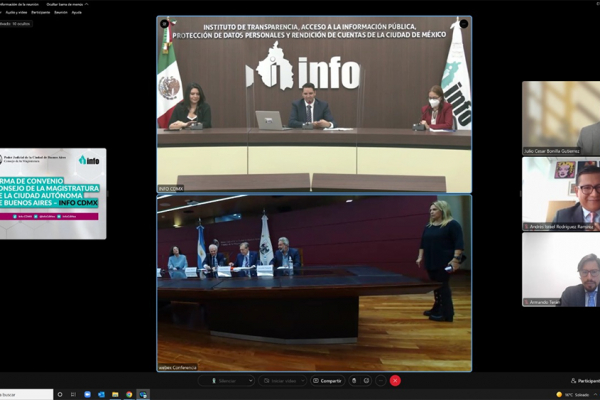Click options icon at INFO CDMX tile's left corner
This screenshot has width=600, height=400.
pos(165,24)
